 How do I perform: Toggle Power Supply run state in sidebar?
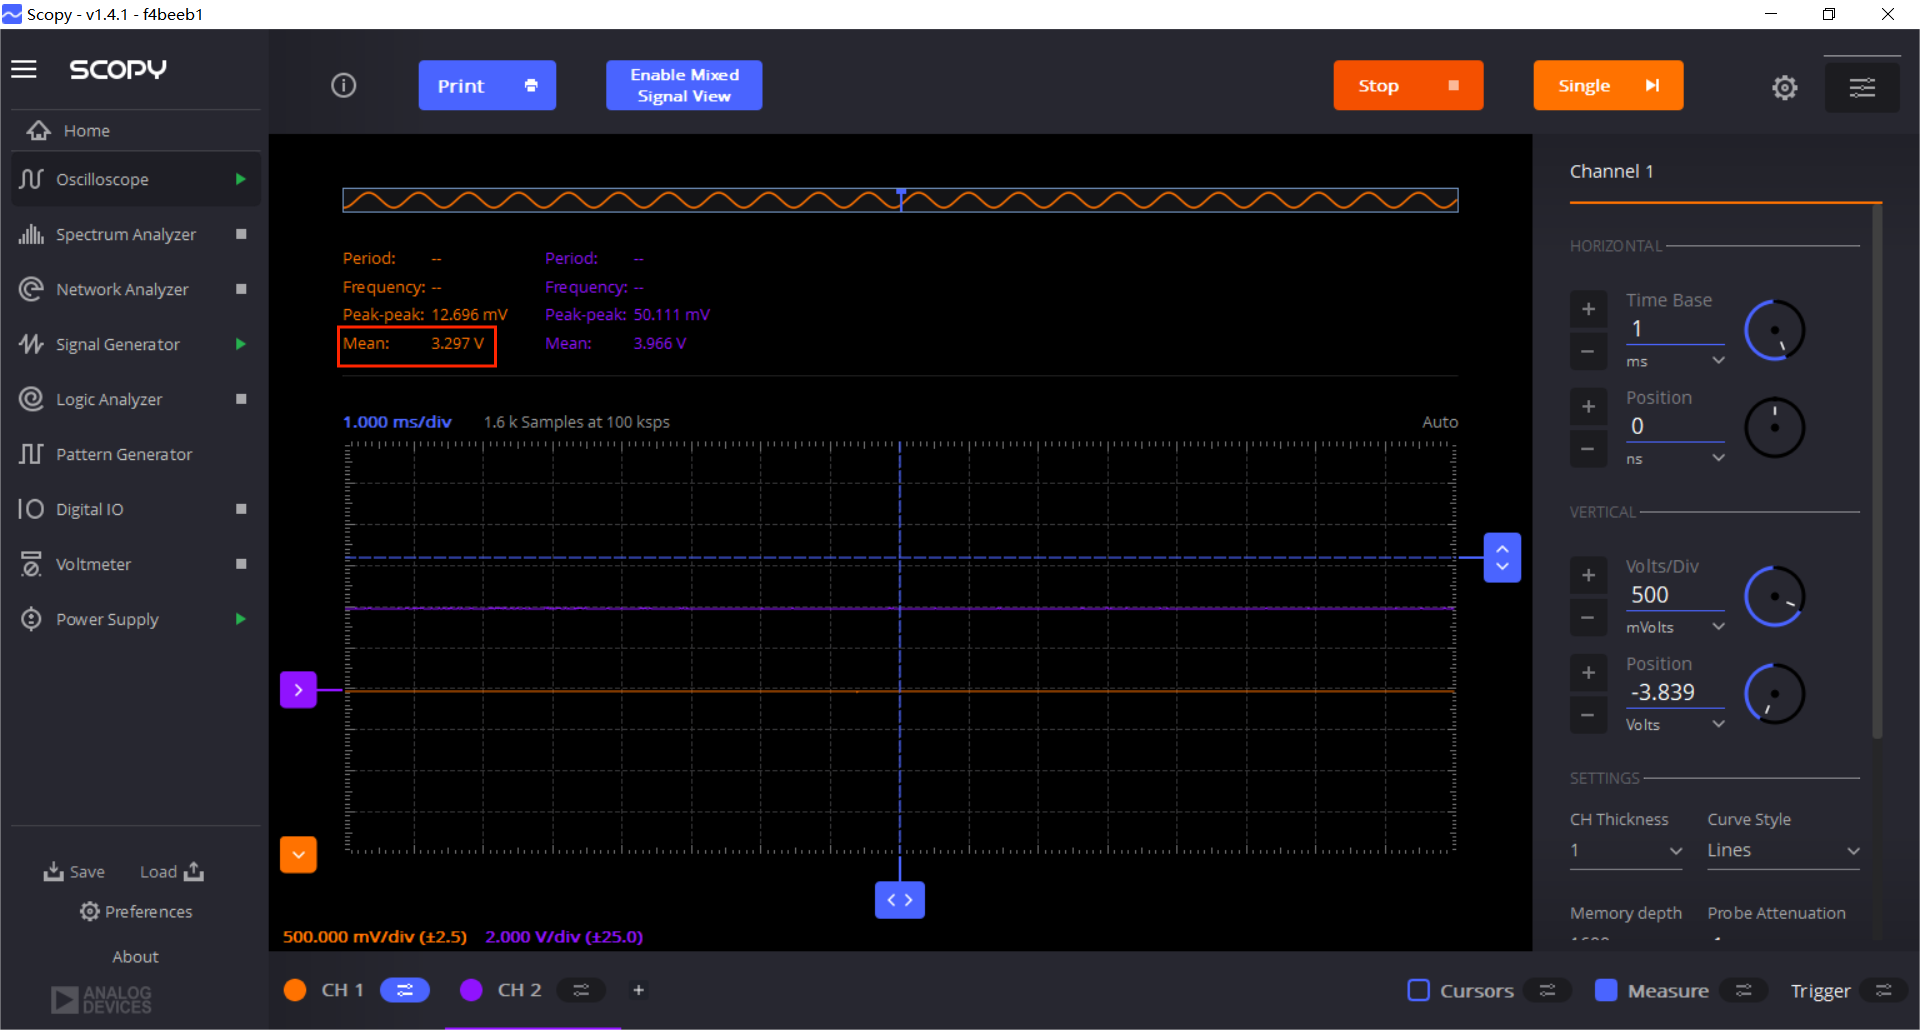coord(240,619)
